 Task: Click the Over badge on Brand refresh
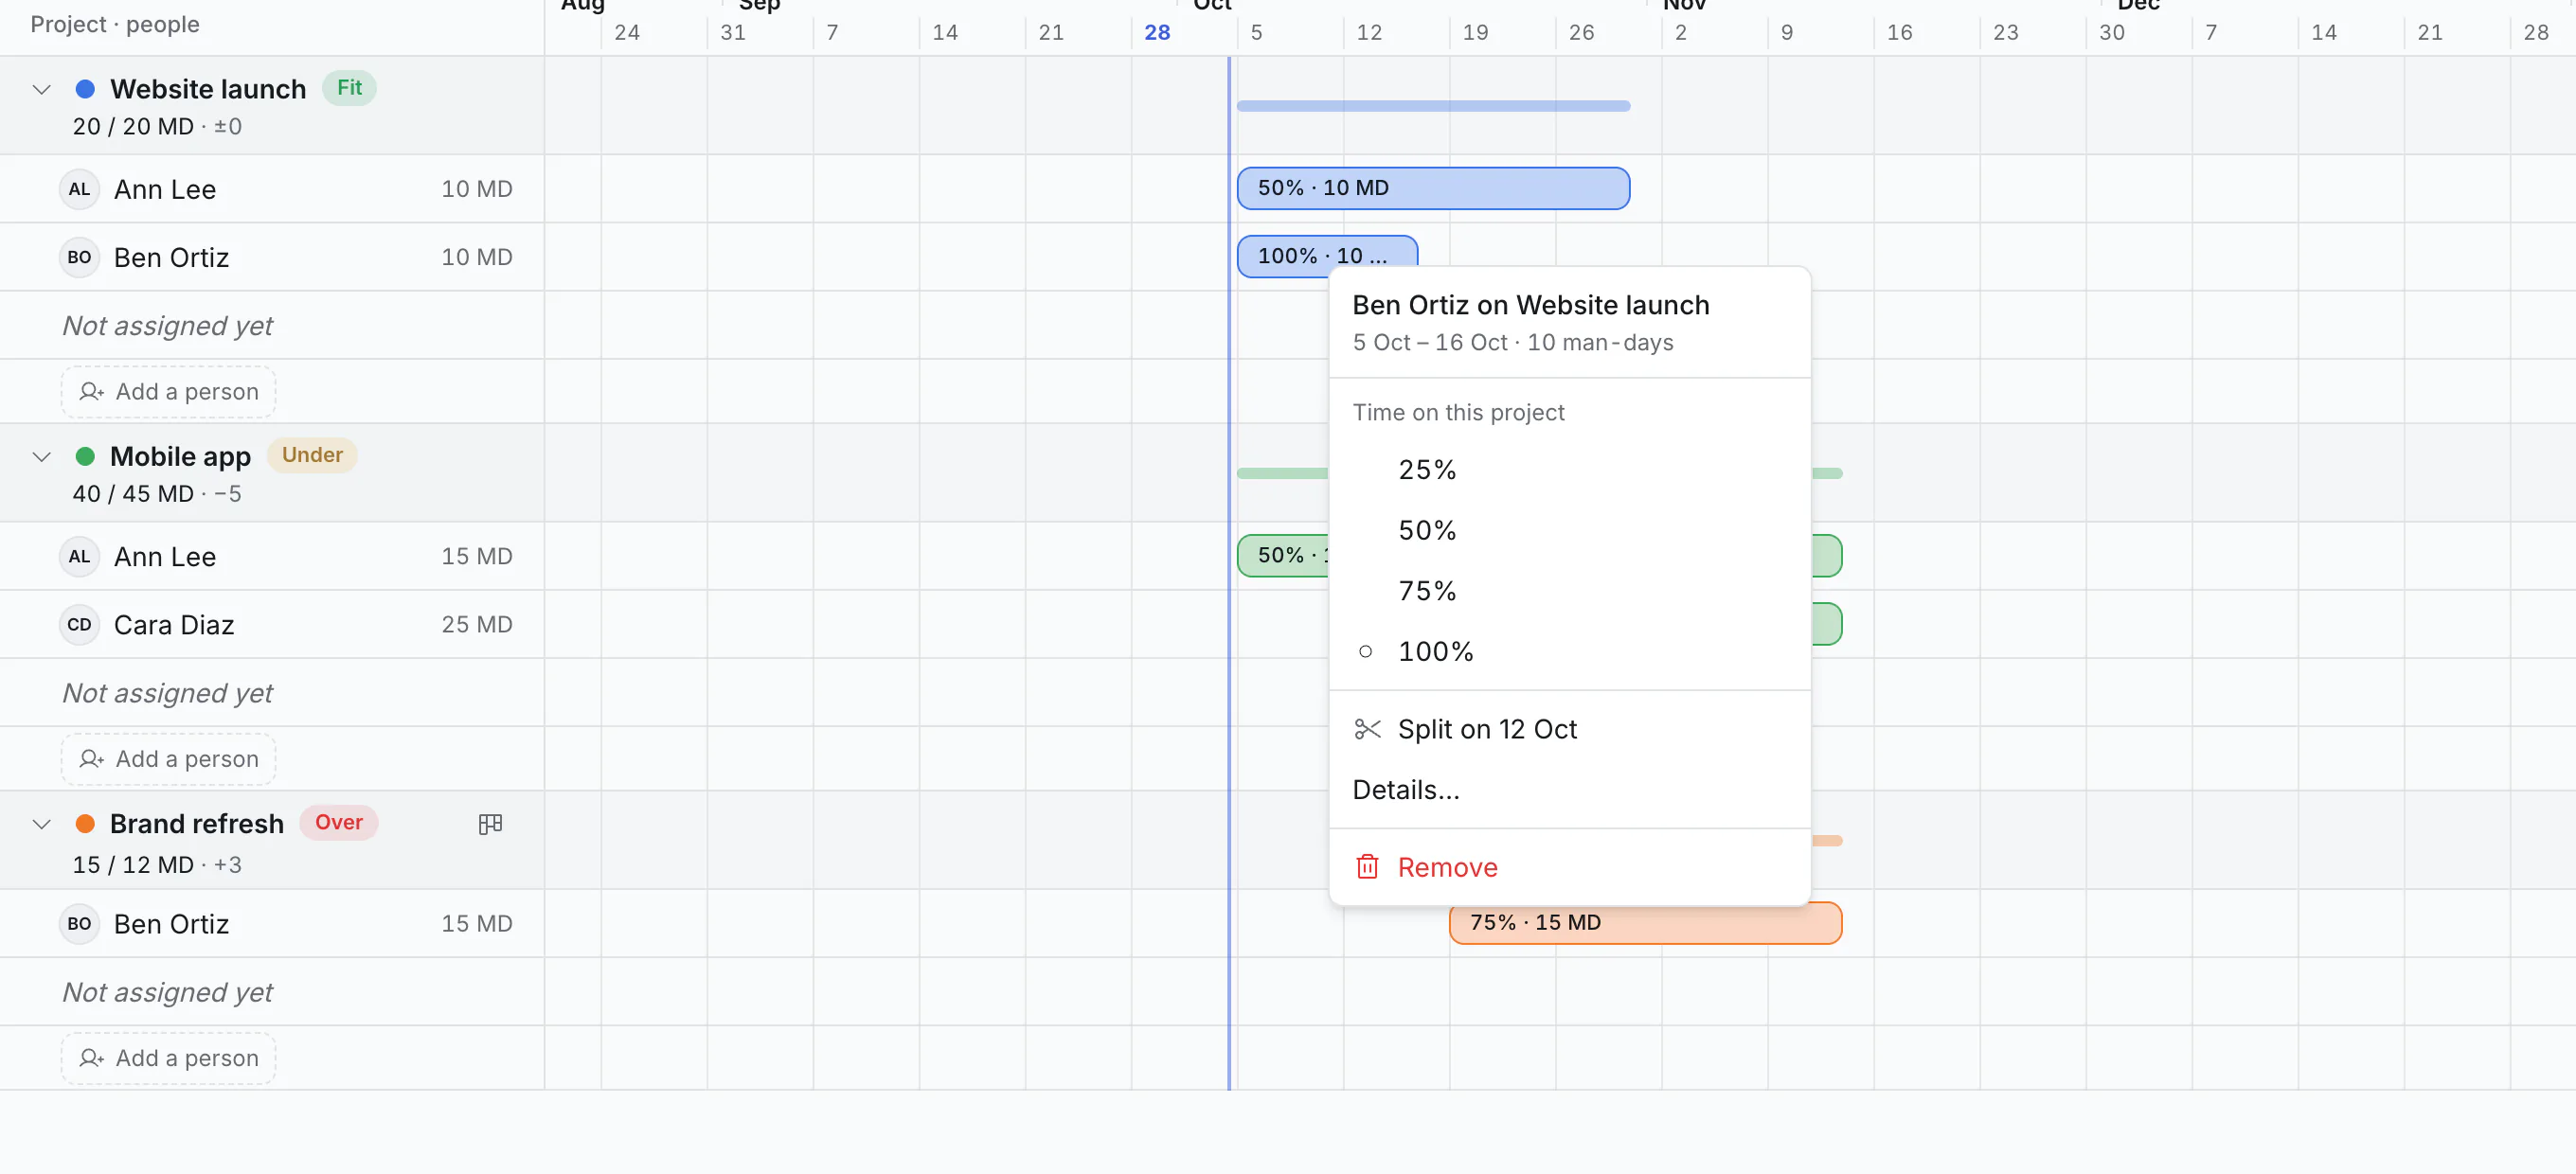tap(339, 822)
